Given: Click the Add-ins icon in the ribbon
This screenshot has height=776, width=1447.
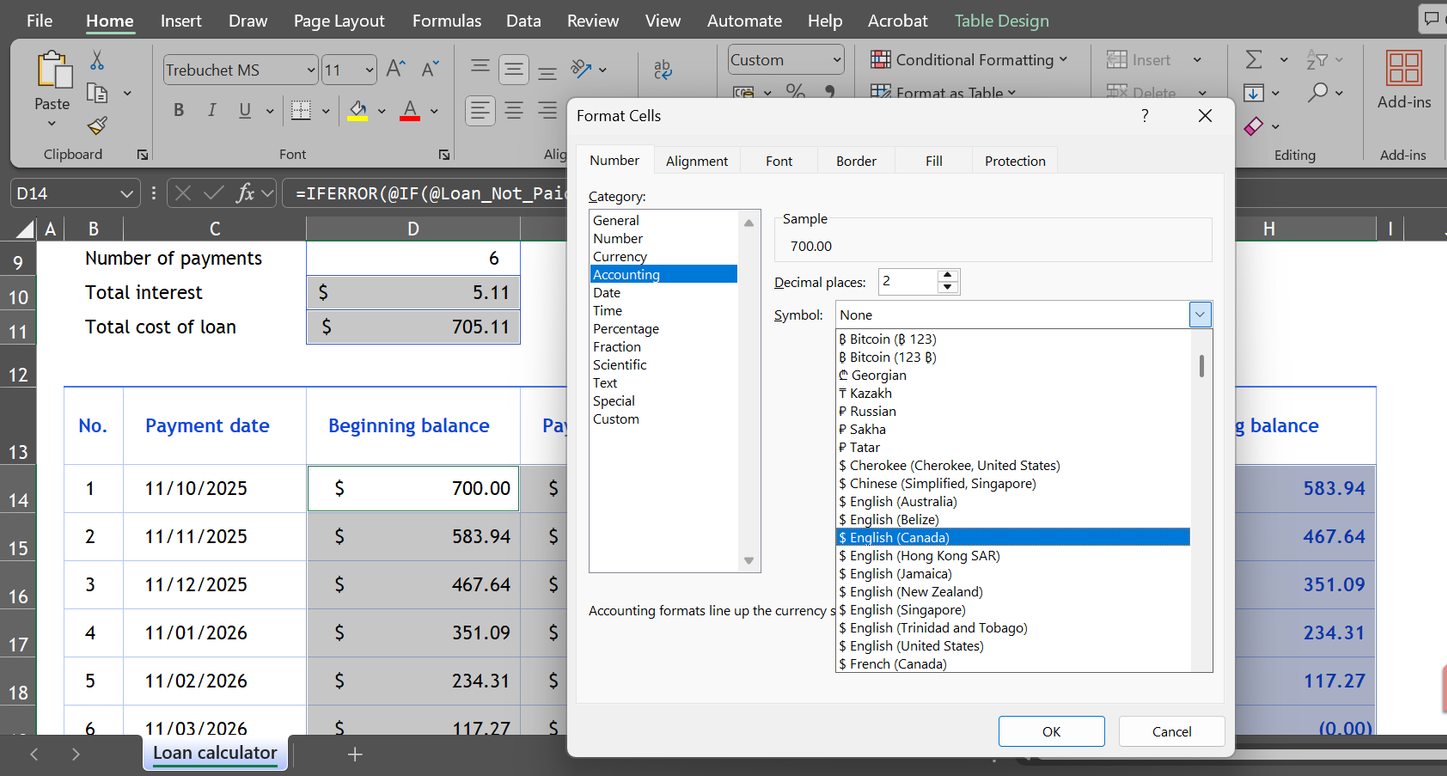Looking at the screenshot, I should 1404,70.
